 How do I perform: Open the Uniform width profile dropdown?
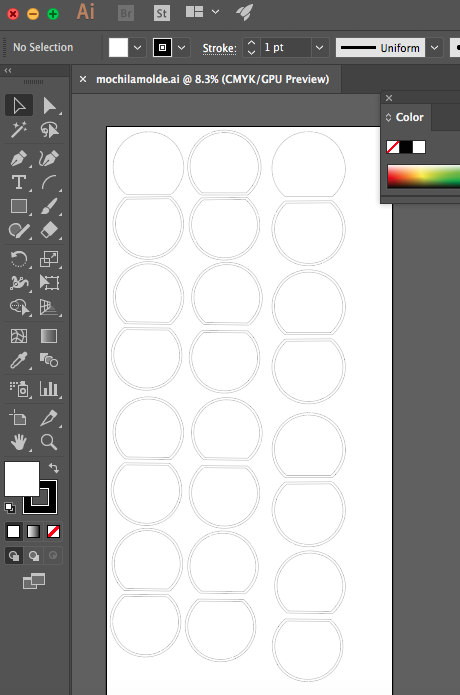(435, 47)
